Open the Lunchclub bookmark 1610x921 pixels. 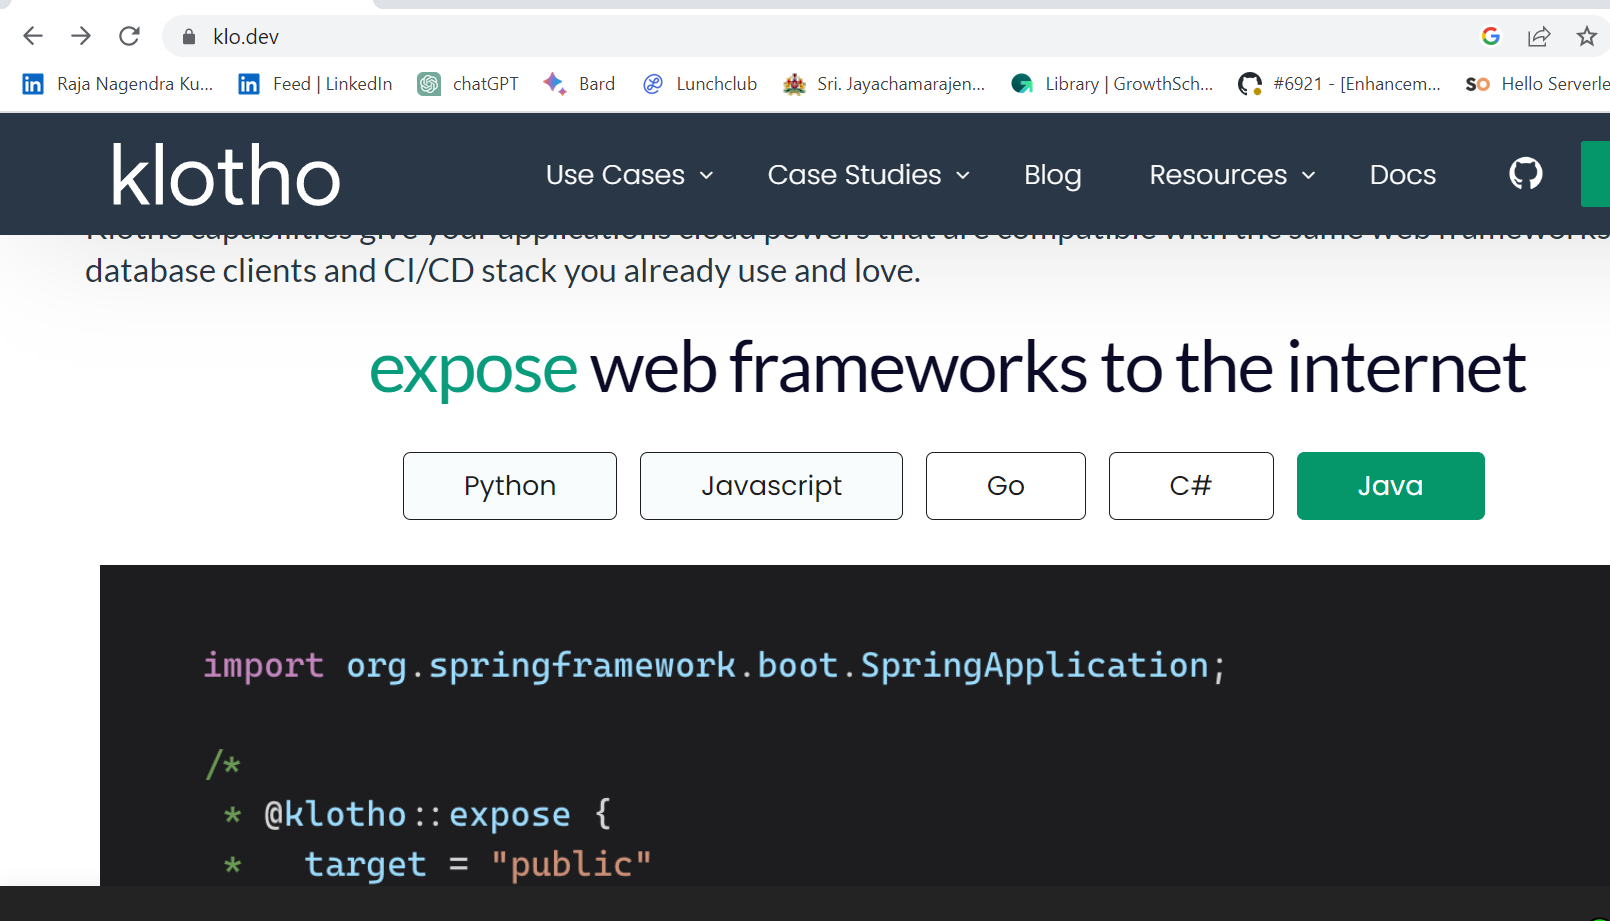click(x=699, y=84)
